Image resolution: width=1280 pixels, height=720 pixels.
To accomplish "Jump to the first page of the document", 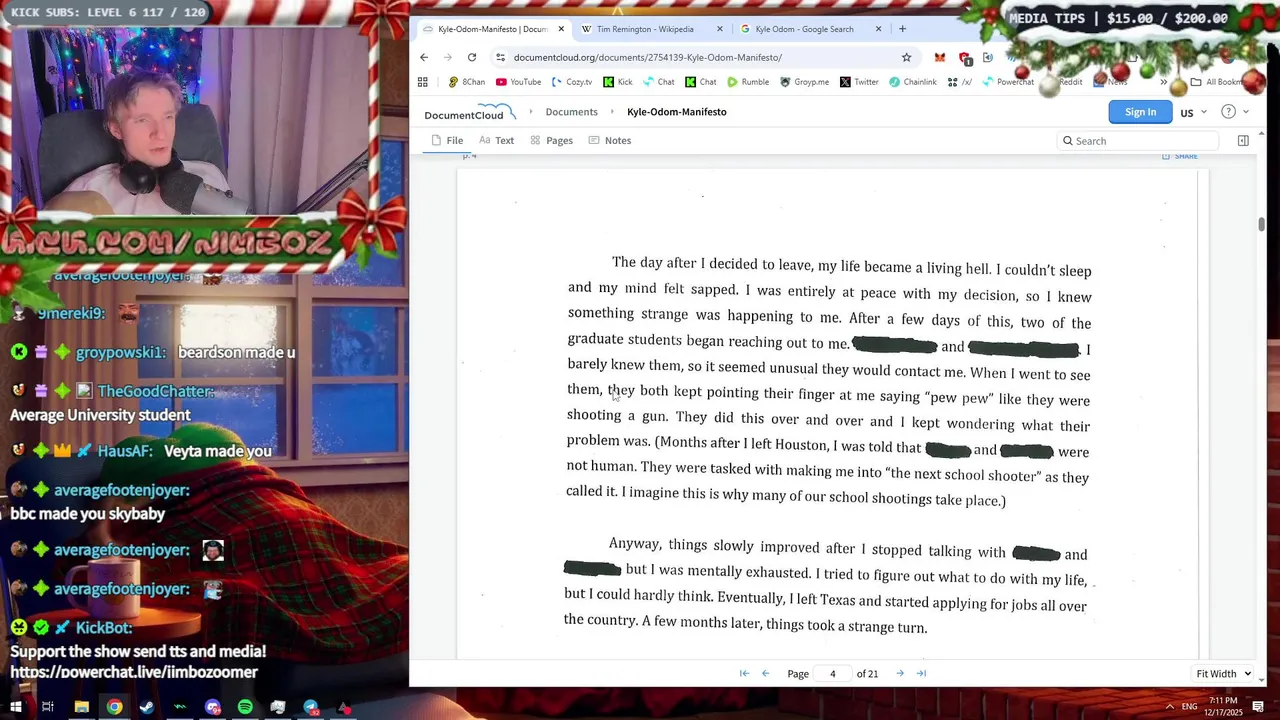I will tap(744, 673).
